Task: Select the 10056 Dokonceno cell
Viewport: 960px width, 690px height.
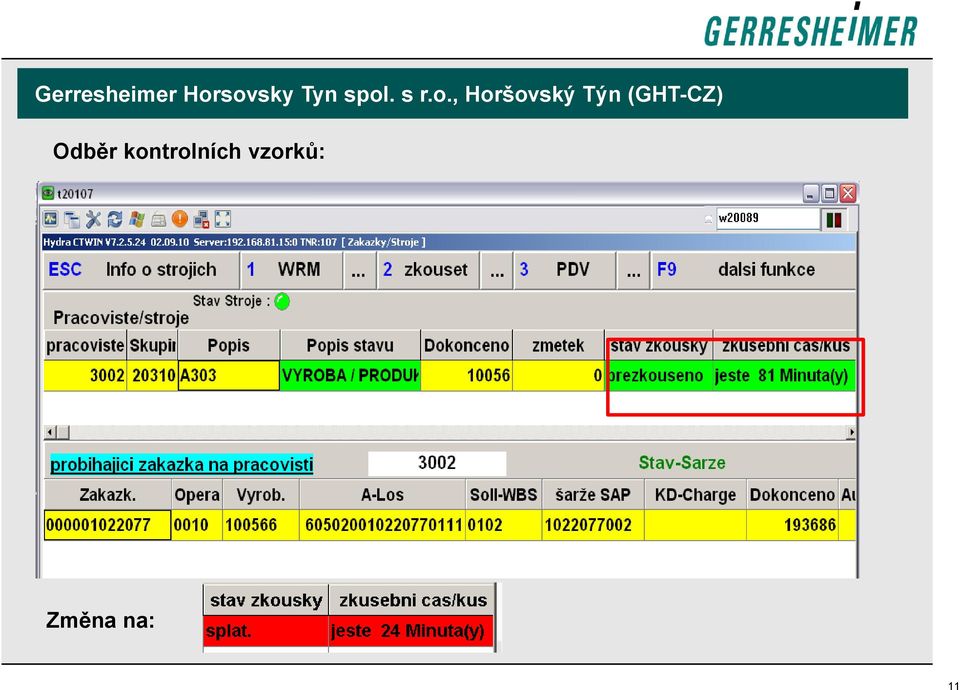Action: point(467,375)
